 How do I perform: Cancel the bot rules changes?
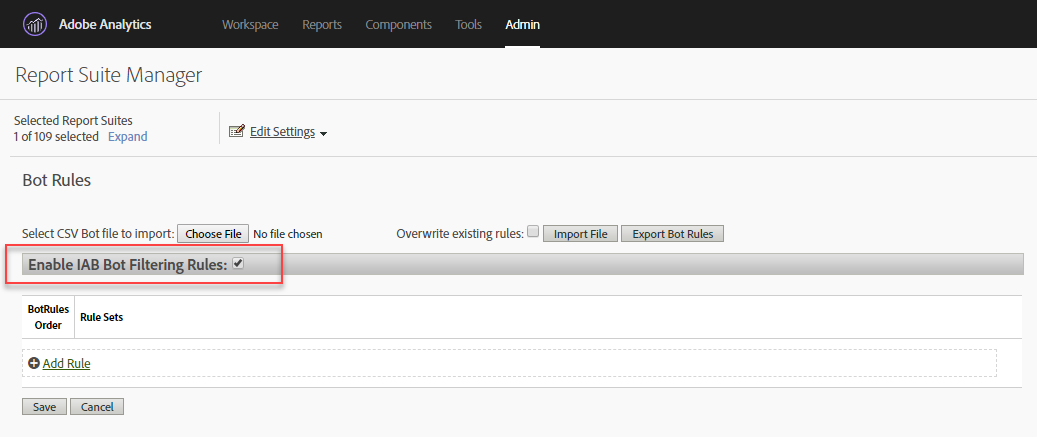pos(97,407)
